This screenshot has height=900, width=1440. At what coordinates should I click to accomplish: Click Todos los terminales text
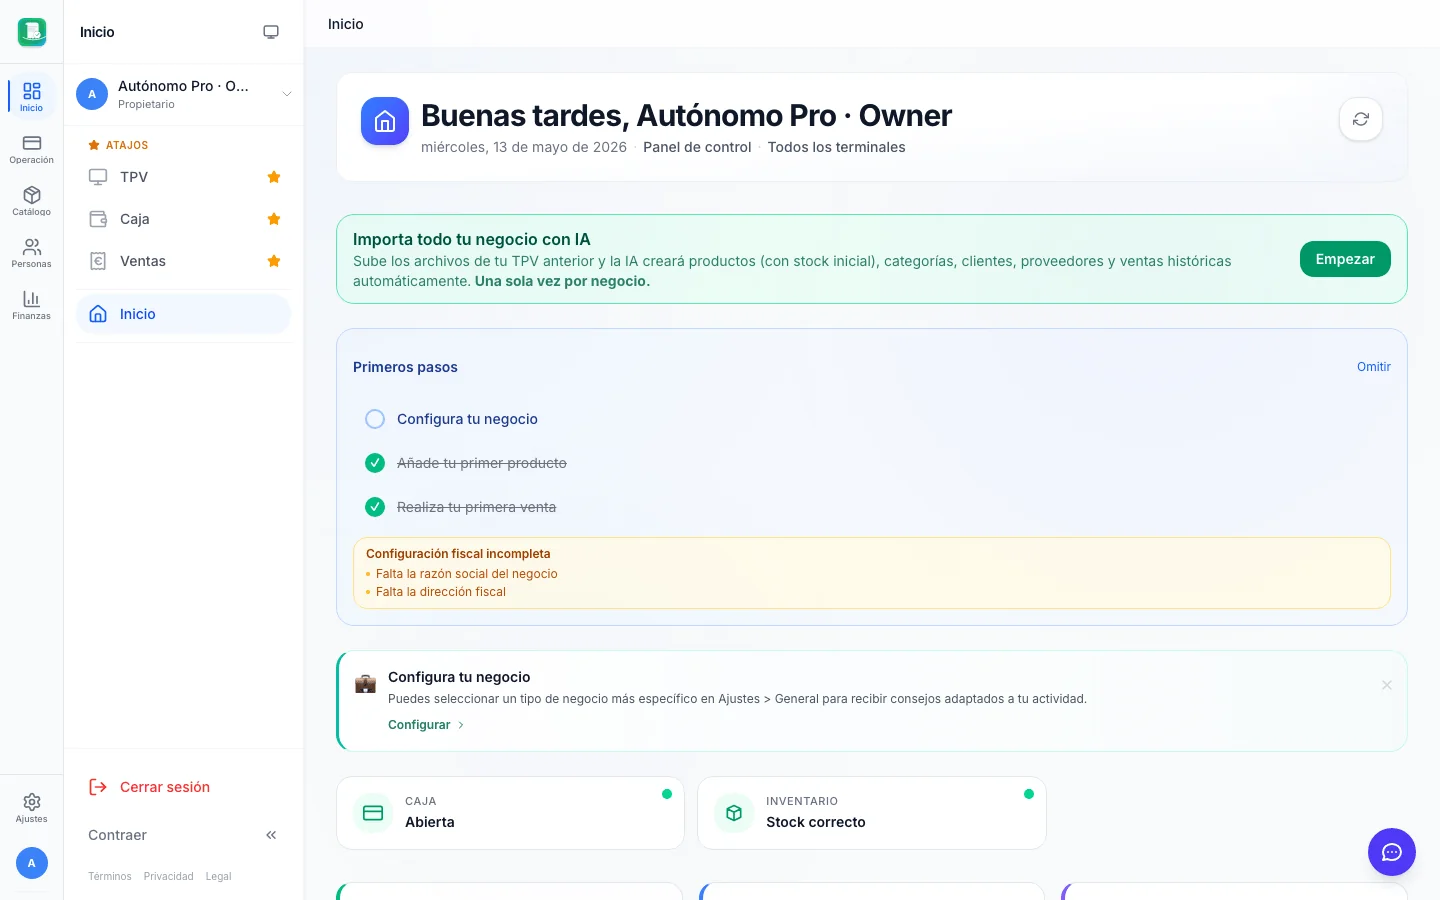coord(836,147)
